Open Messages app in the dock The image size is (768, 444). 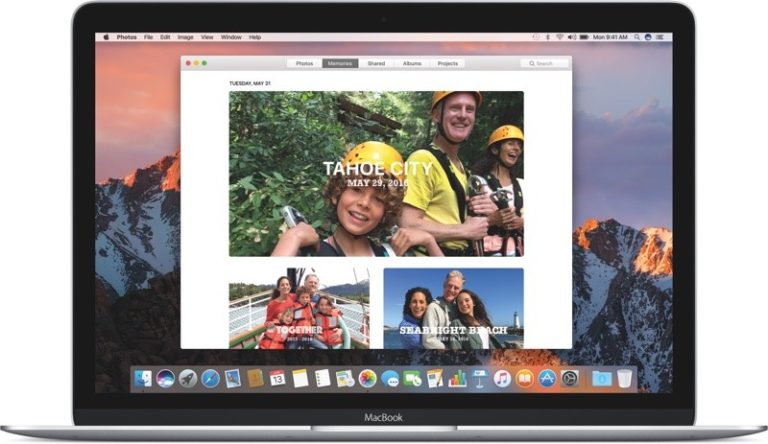[390, 379]
